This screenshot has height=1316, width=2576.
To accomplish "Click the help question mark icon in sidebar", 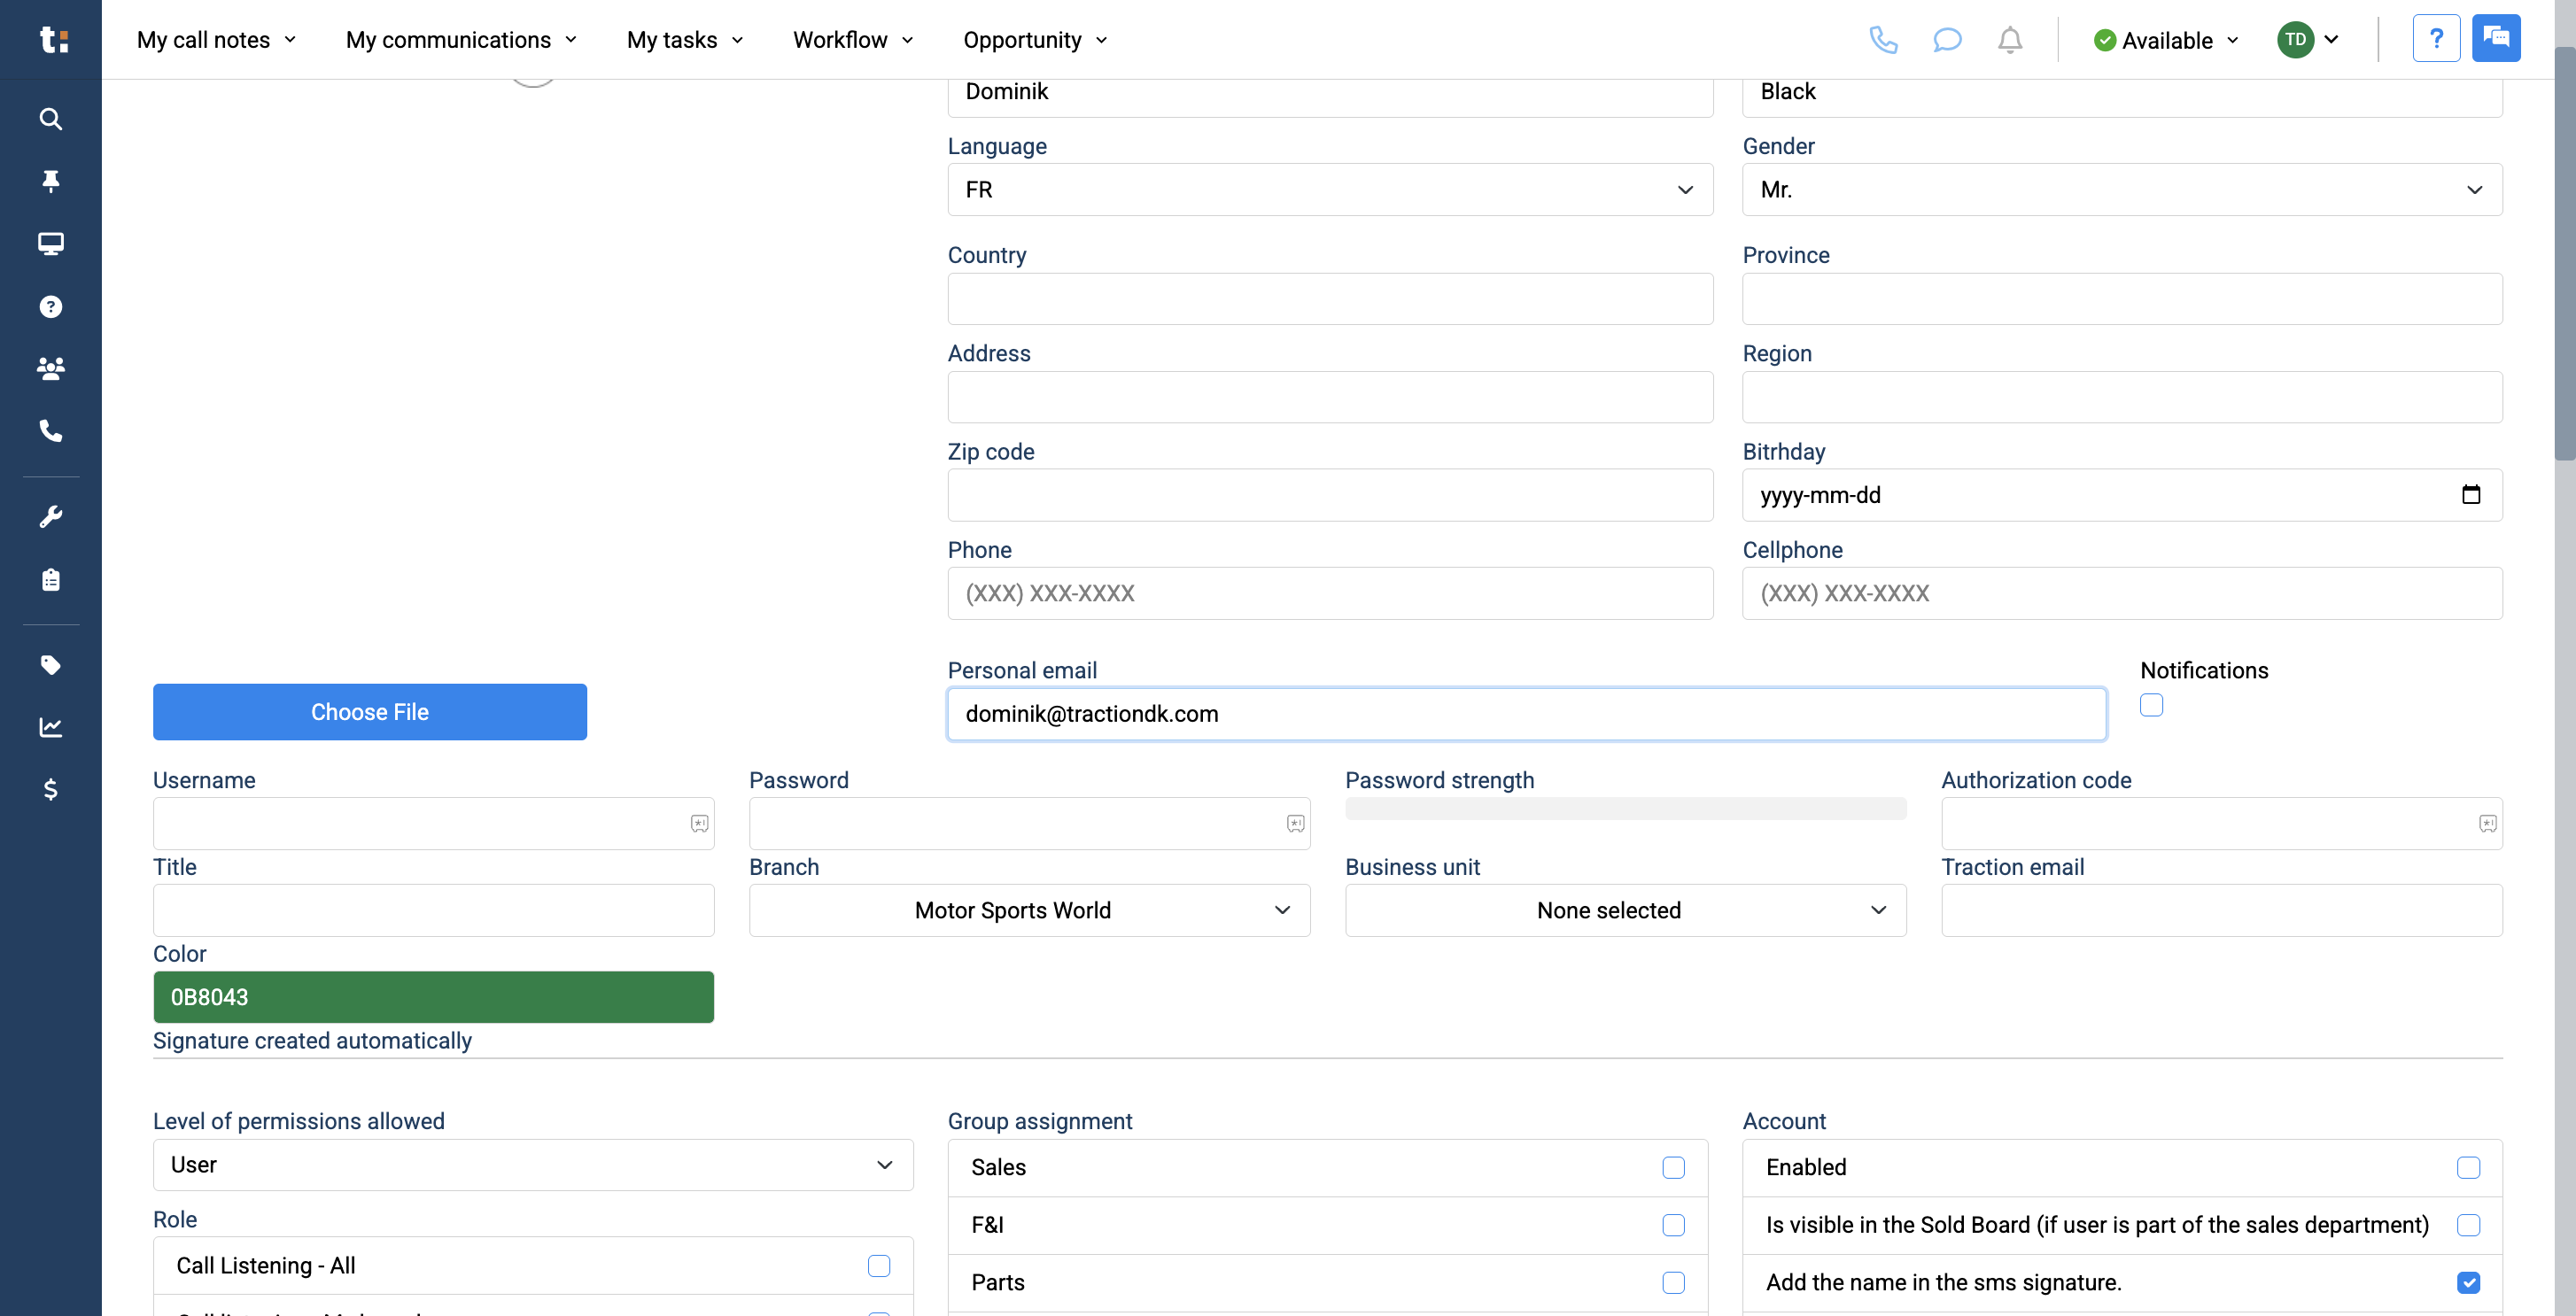I will 50,306.
